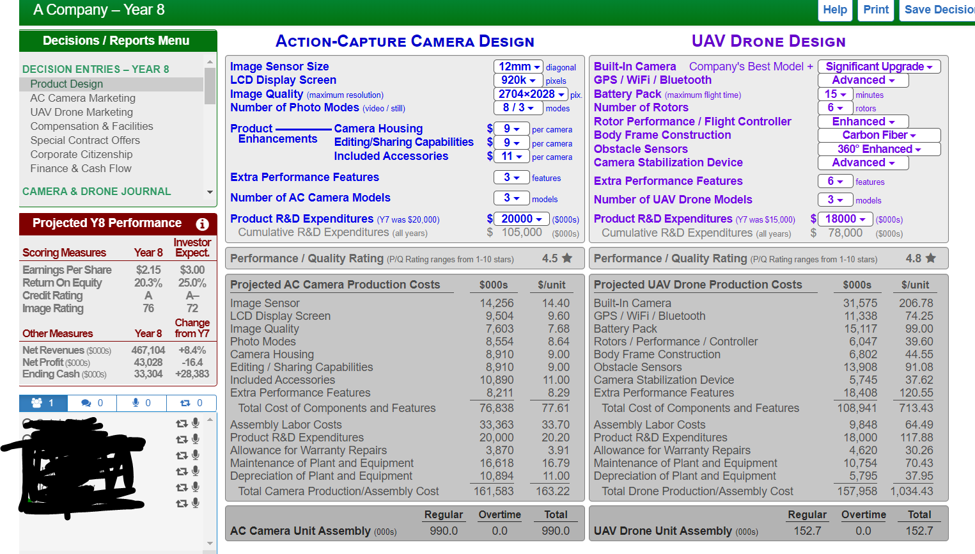Open the Obstacle Sensors 360° Enhanced dropdown
Screen dimensions: 975x554
(x=879, y=149)
